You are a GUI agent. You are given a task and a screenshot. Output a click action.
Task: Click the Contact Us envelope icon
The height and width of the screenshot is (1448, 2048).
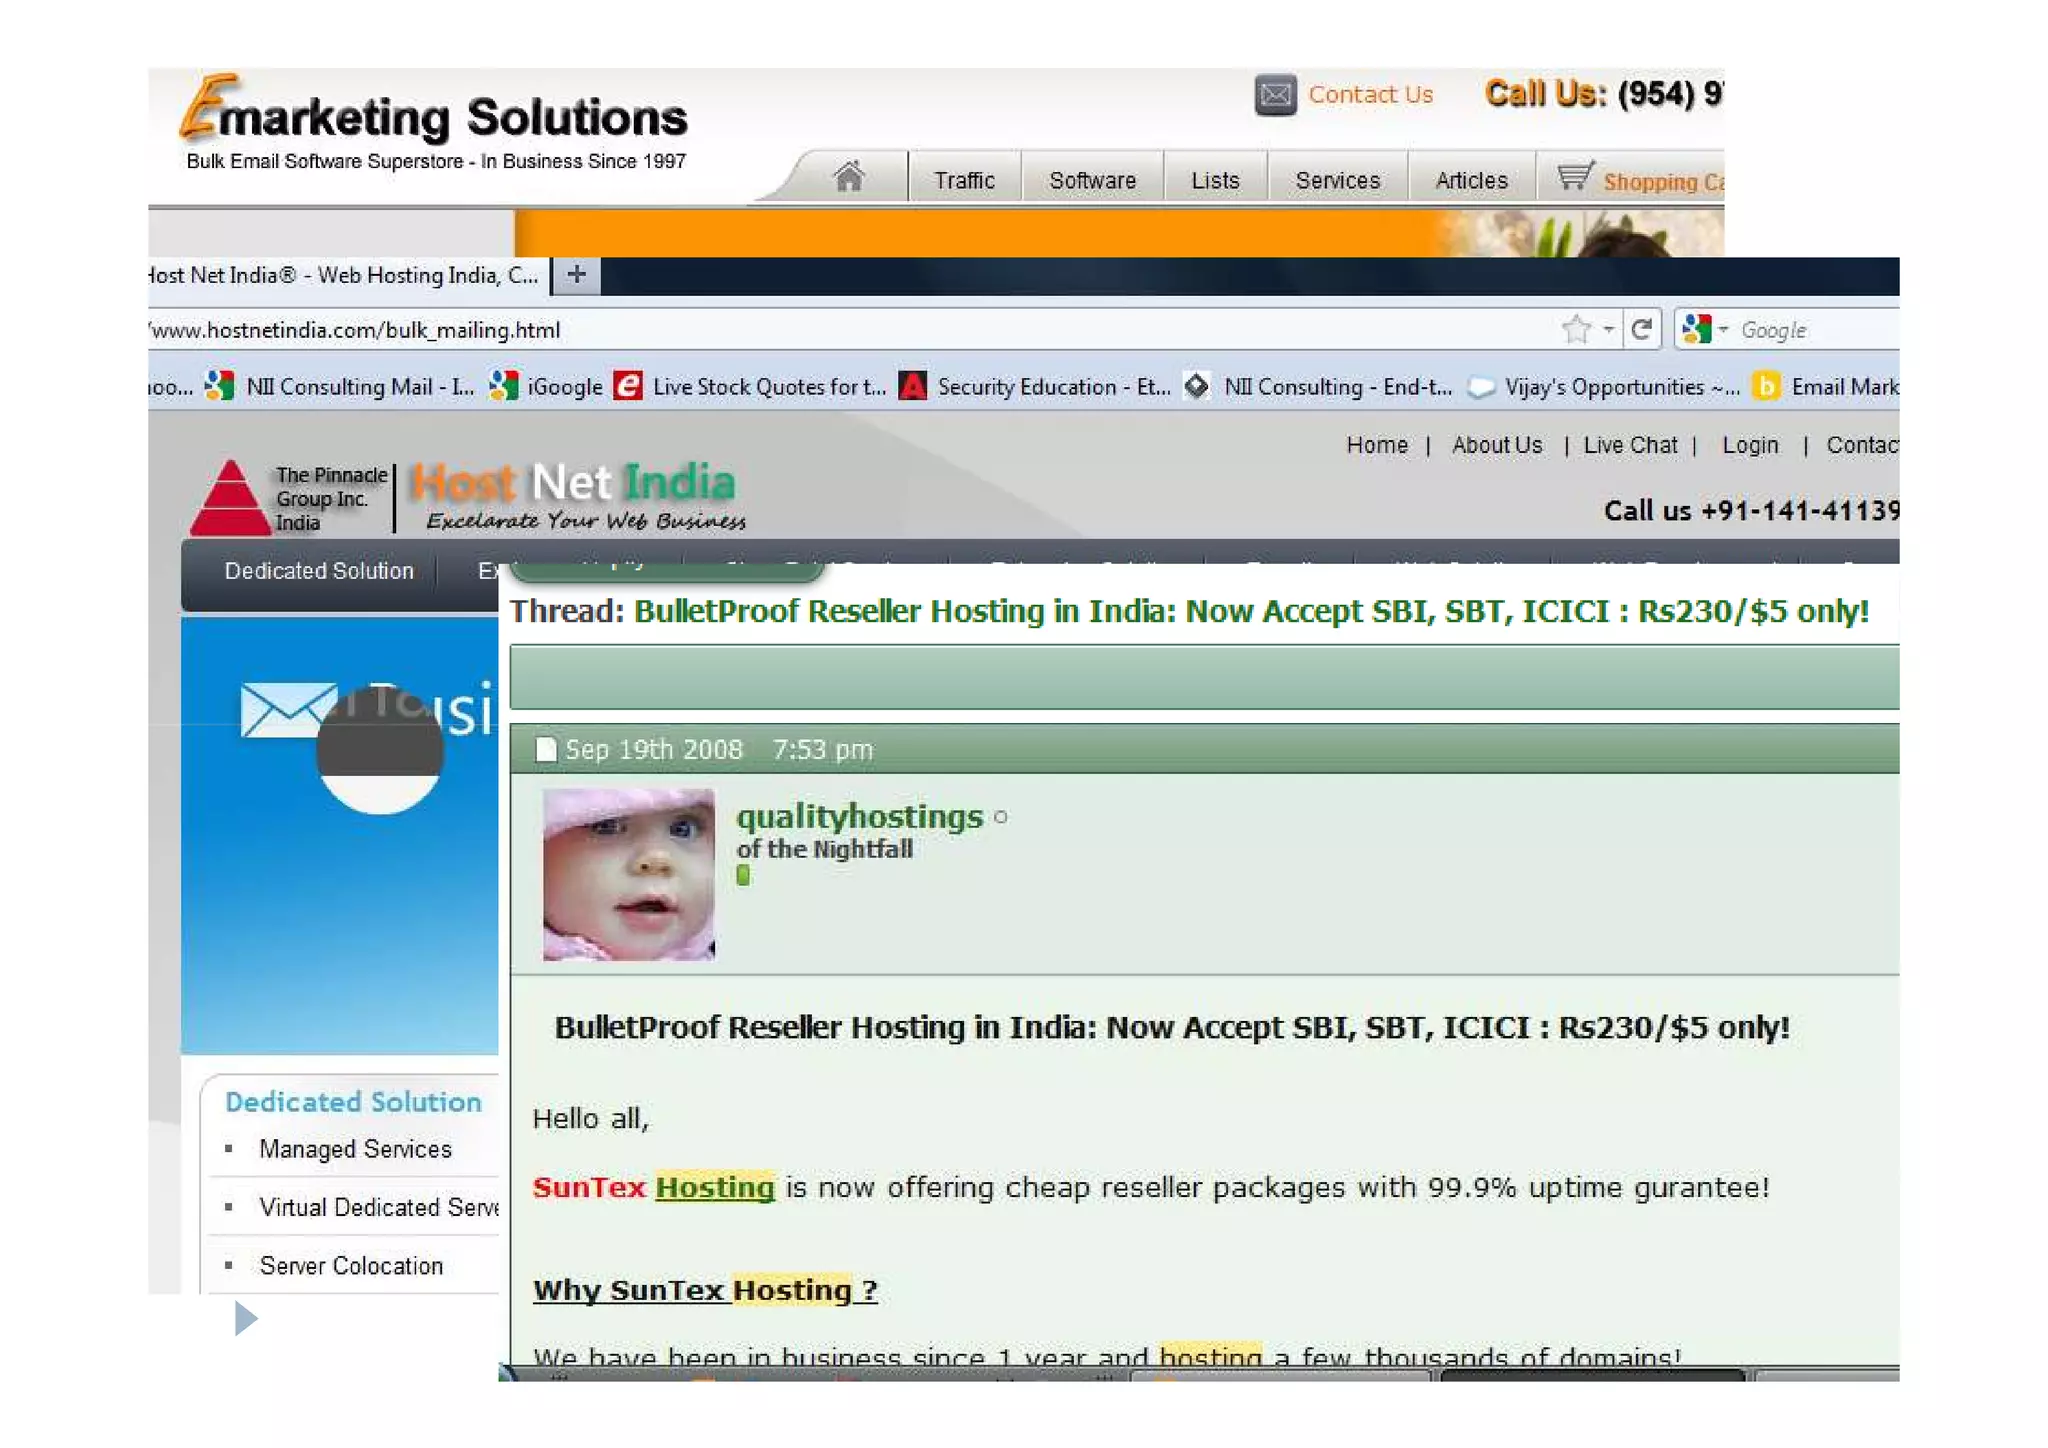[x=1275, y=95]
